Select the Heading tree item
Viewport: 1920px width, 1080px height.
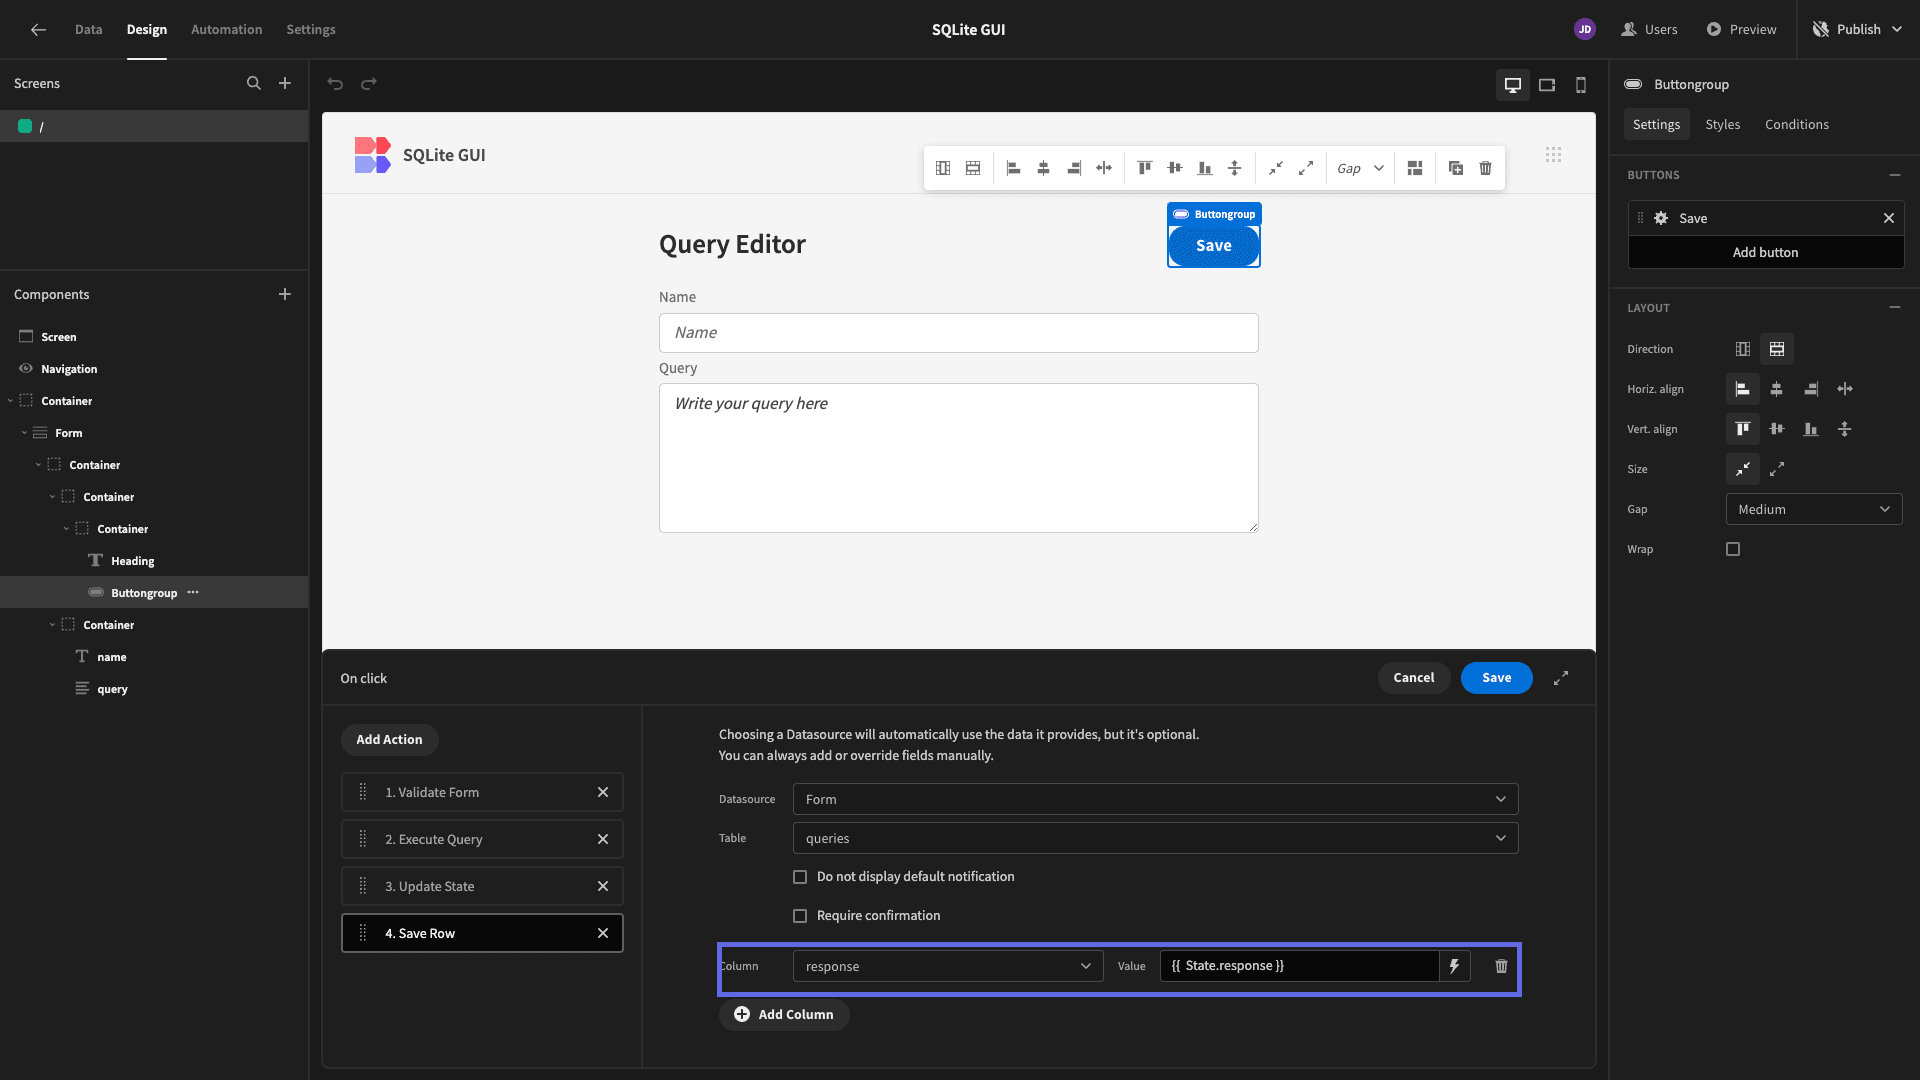(x=132, y=561)
